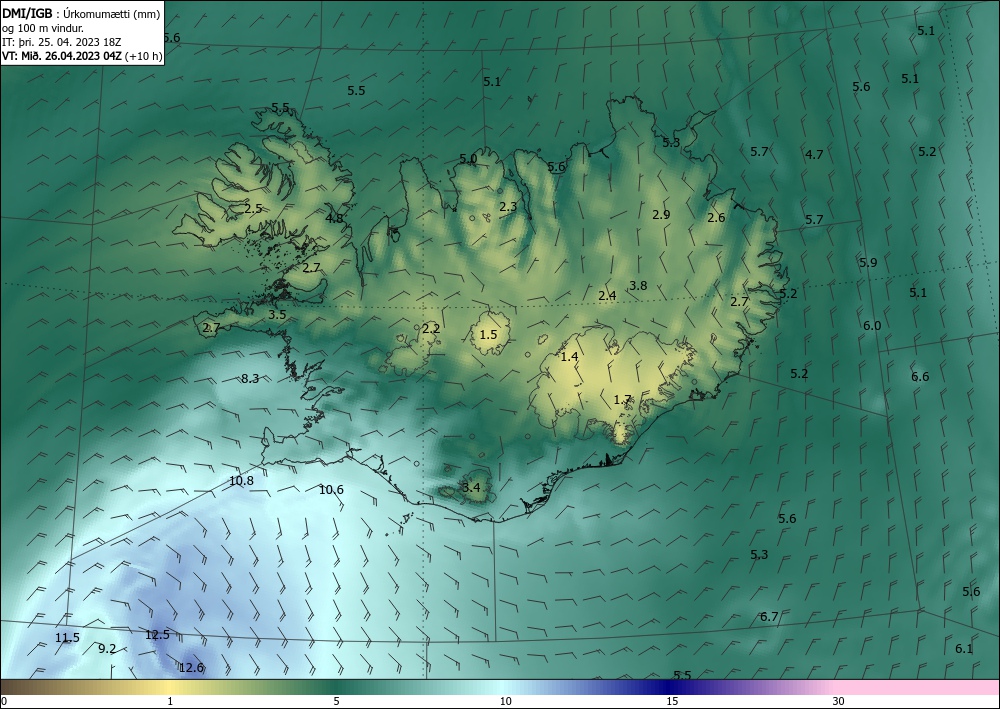The image size is (1000, 709).
Task: Click the 1.7 value on the large glacier
Action: (622, 400)
